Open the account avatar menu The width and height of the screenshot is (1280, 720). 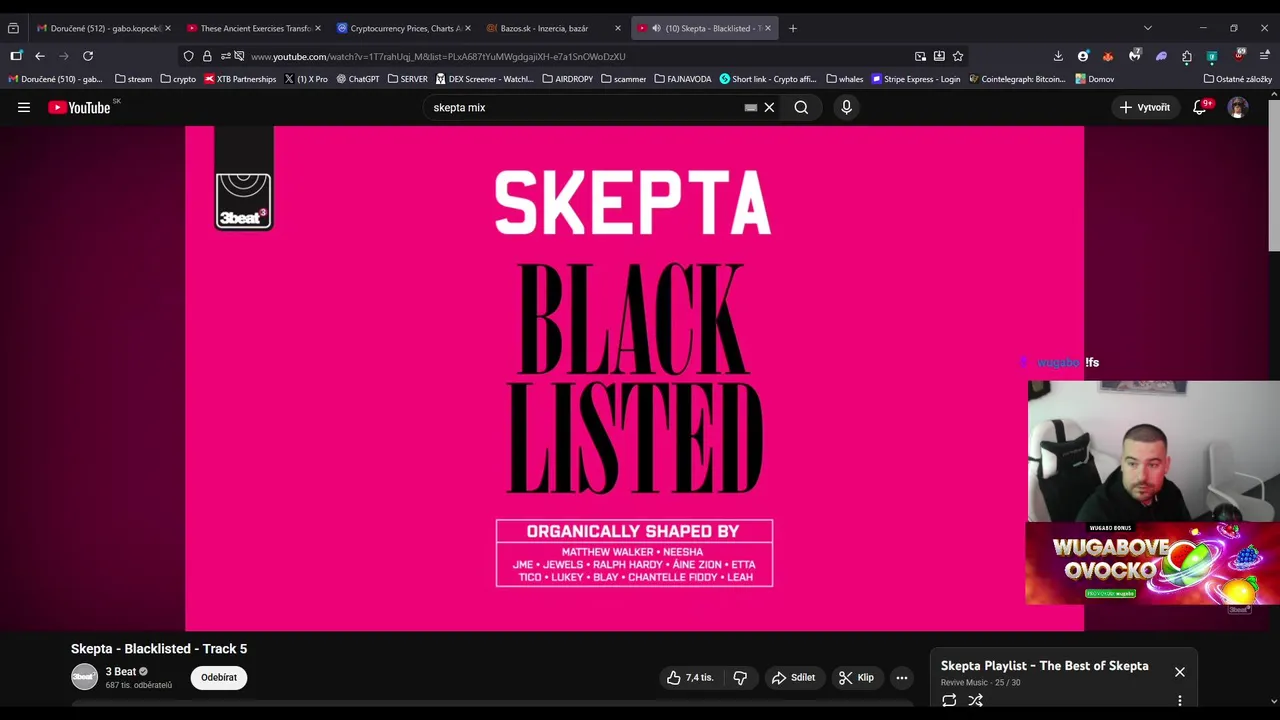pos(1238,107)
